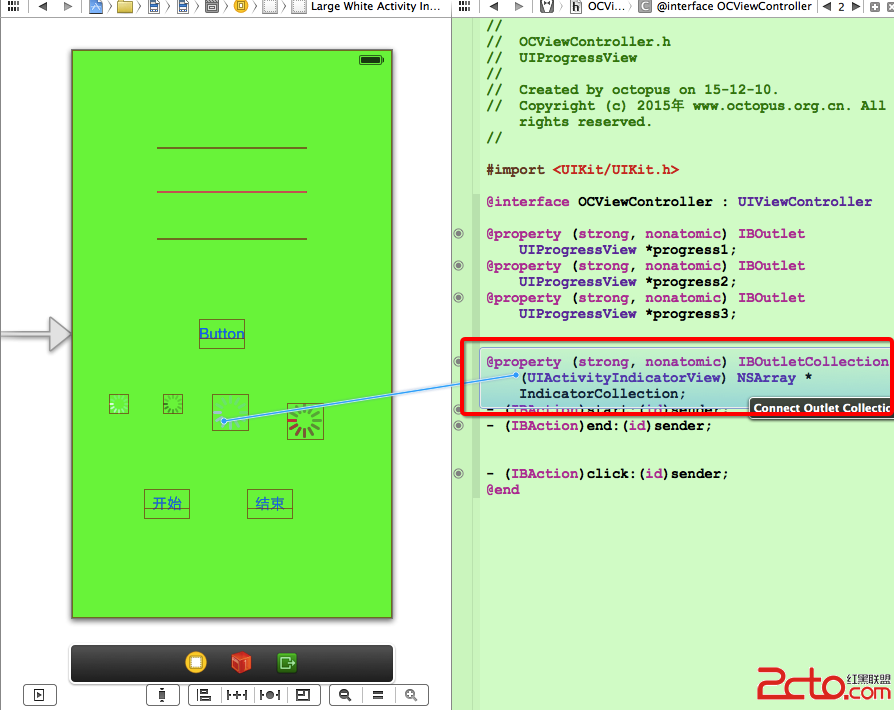
Task: Open the Pin constraints menu
Action: click(237, 695)
